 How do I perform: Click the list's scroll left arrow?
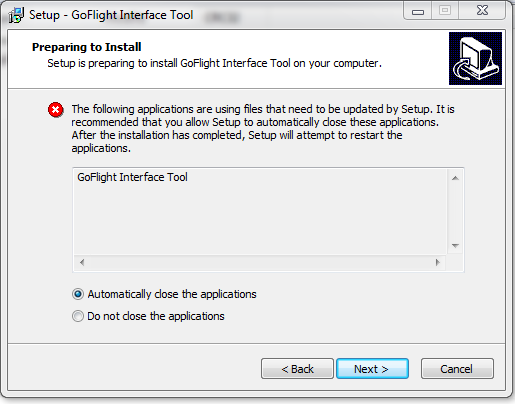click(82, 263)
